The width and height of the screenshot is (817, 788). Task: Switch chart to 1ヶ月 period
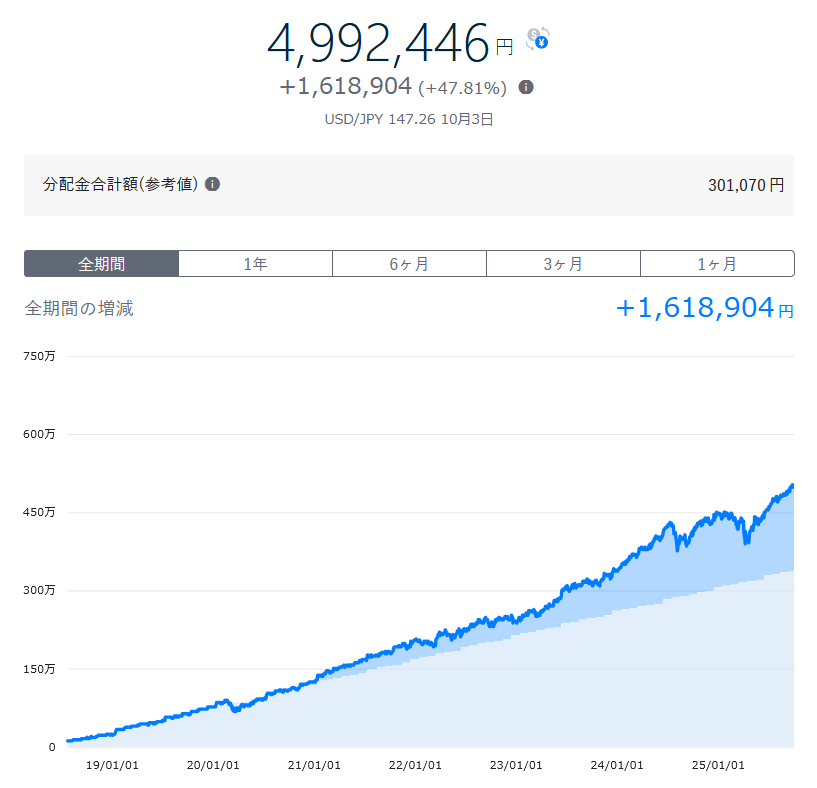(x=717, y=264)
